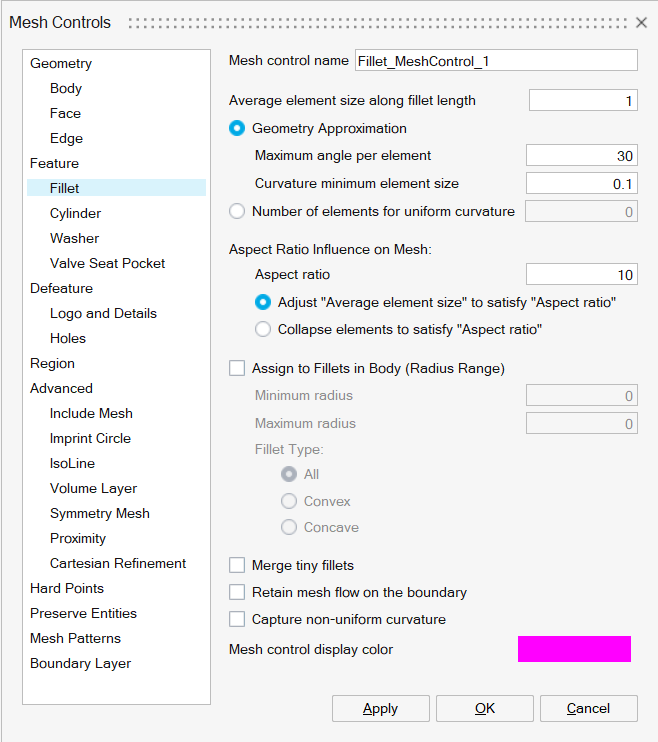658x742 pixels.
Task: Open Boundary Layer controls
Action: click(x=80, y=663)
